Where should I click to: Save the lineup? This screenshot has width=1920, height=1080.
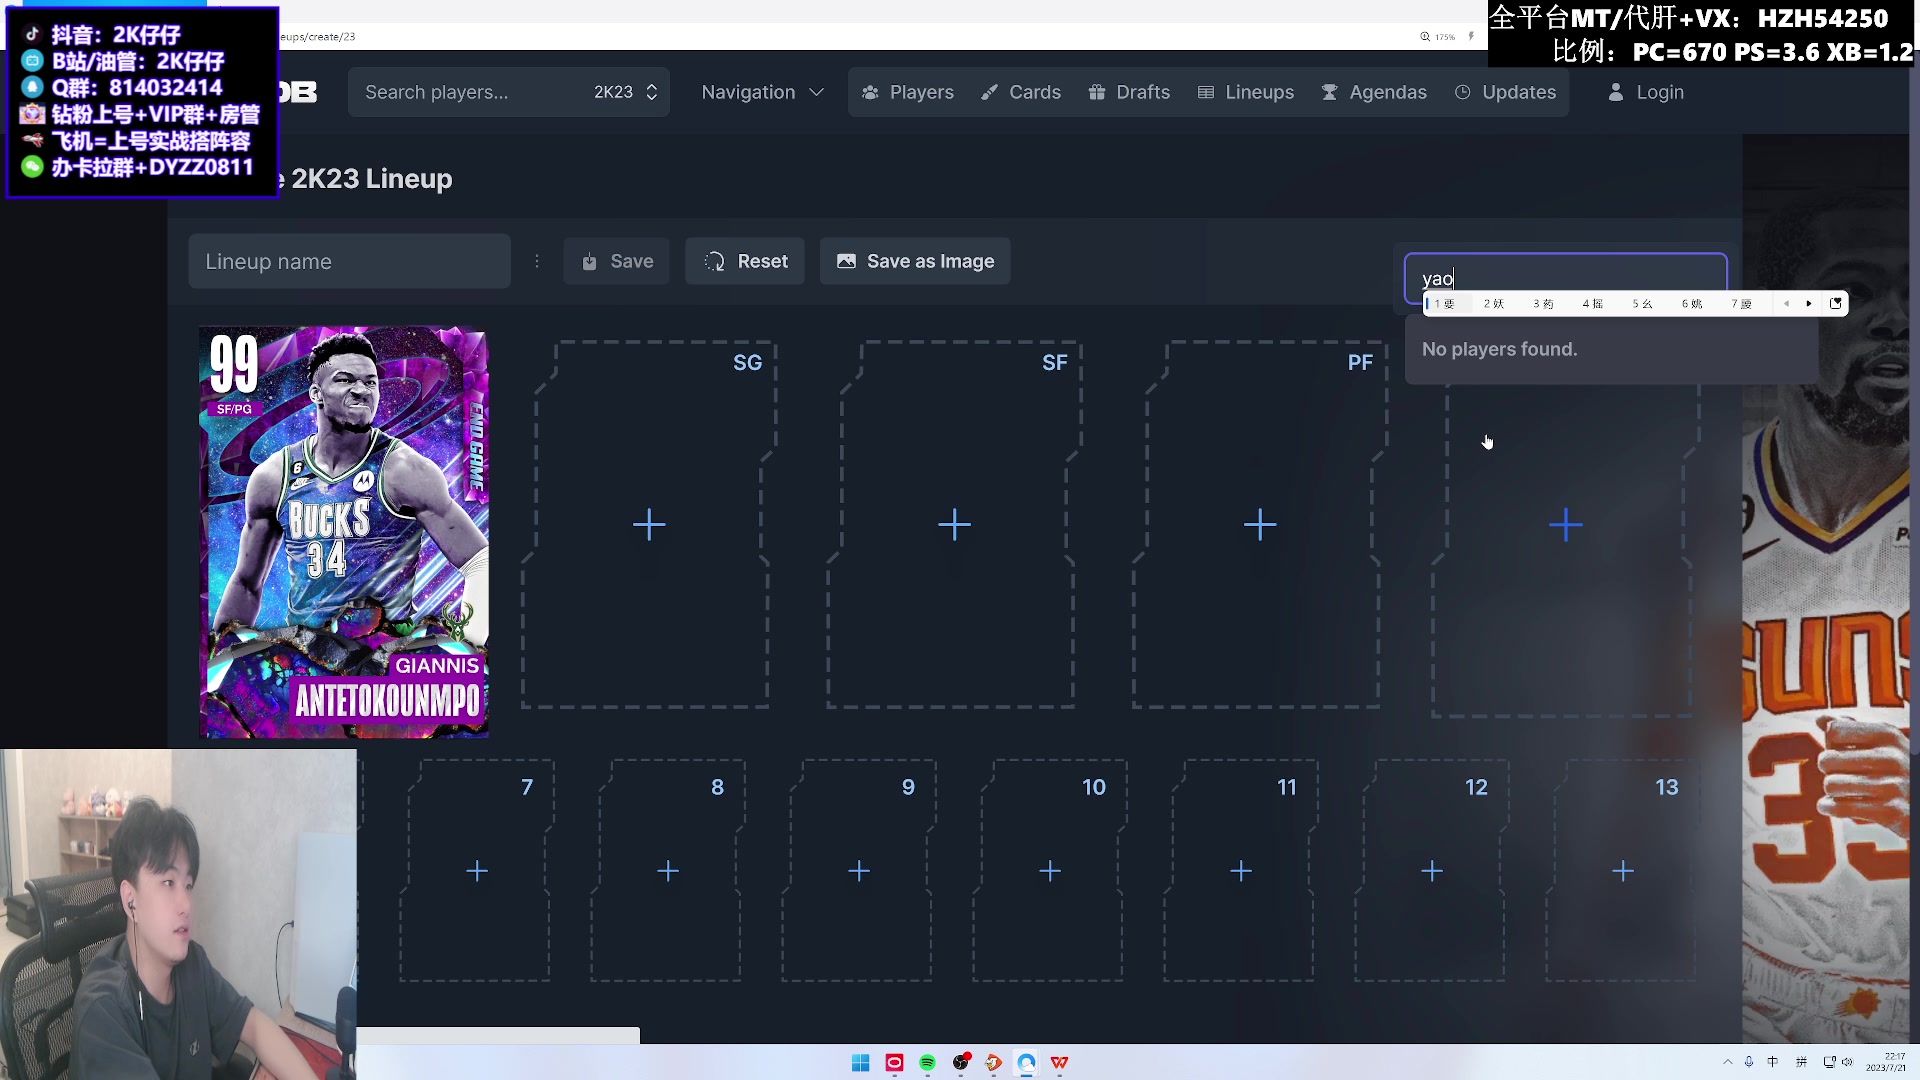pos(617,261)
